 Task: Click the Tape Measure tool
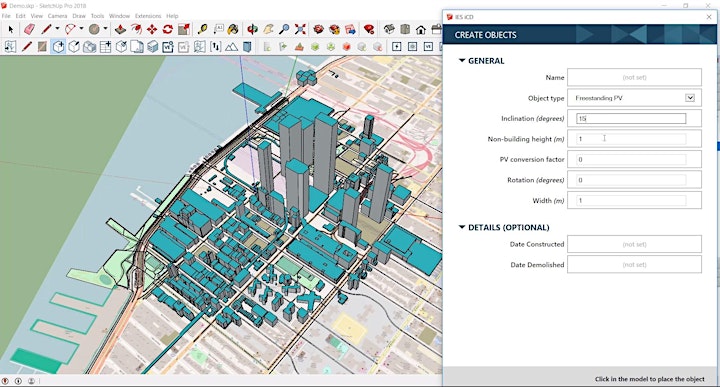coord(202,29)
